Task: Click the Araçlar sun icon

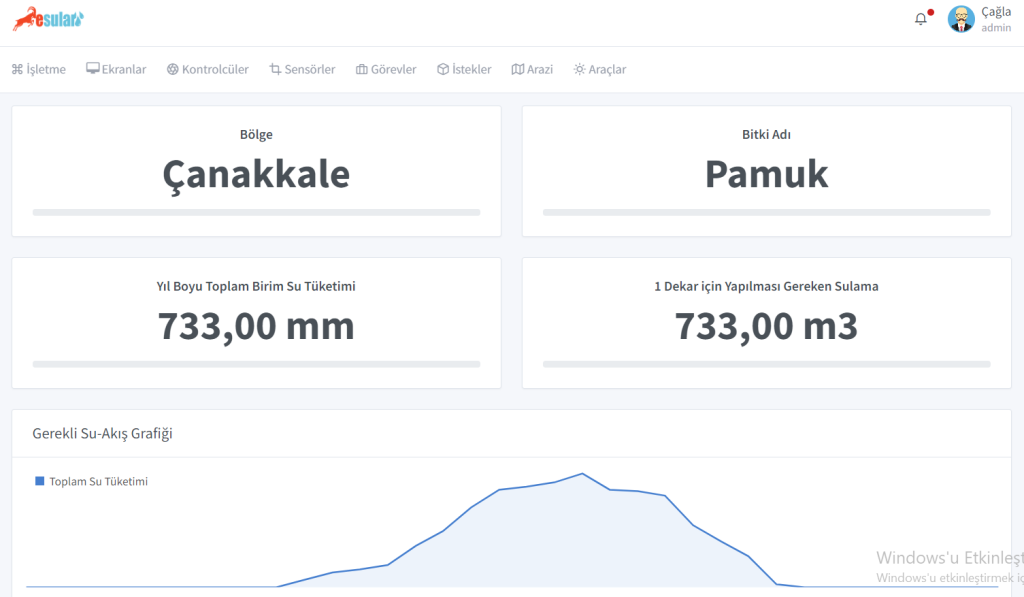Action: [579, 70]
